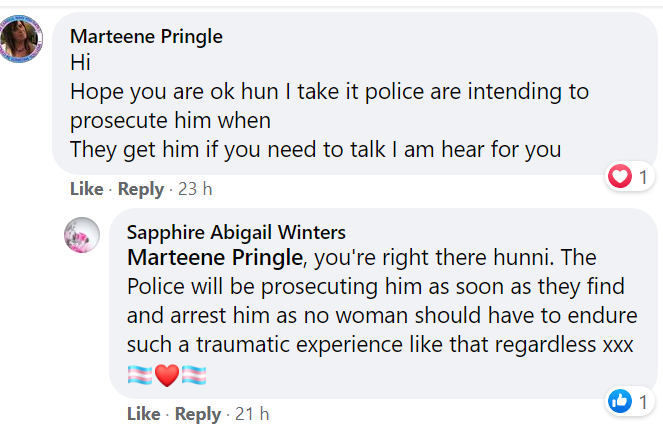Click the bold Marteene Pringle mention in reply
The height and width of the screenshot is (429, 663).
pos(215,257)
